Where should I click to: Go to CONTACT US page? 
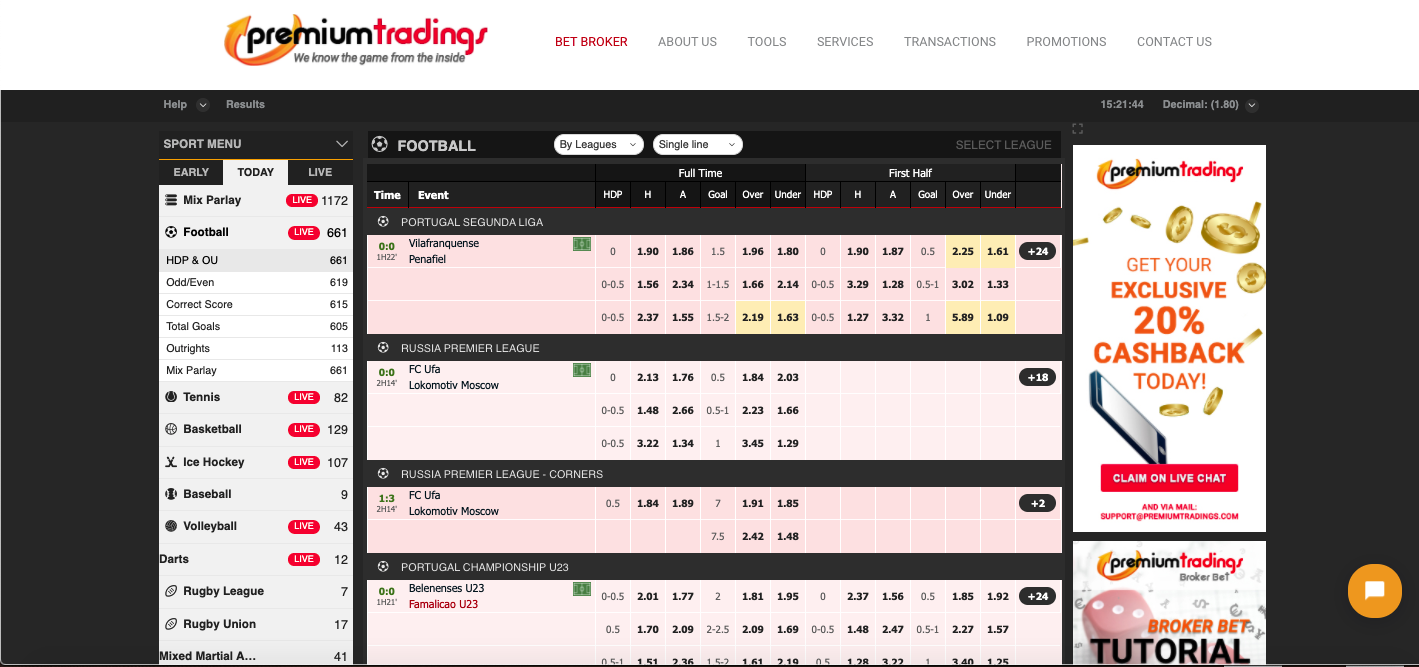(1174, 42)
